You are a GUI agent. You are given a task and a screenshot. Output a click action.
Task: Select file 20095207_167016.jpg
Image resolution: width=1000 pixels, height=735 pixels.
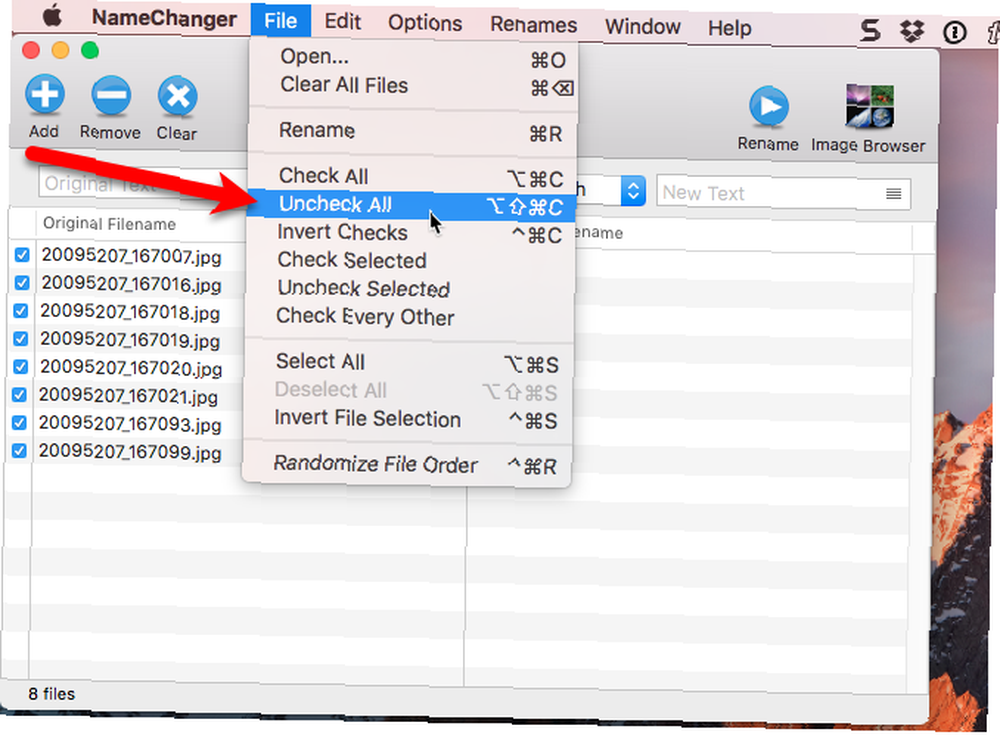pos(131,284)
